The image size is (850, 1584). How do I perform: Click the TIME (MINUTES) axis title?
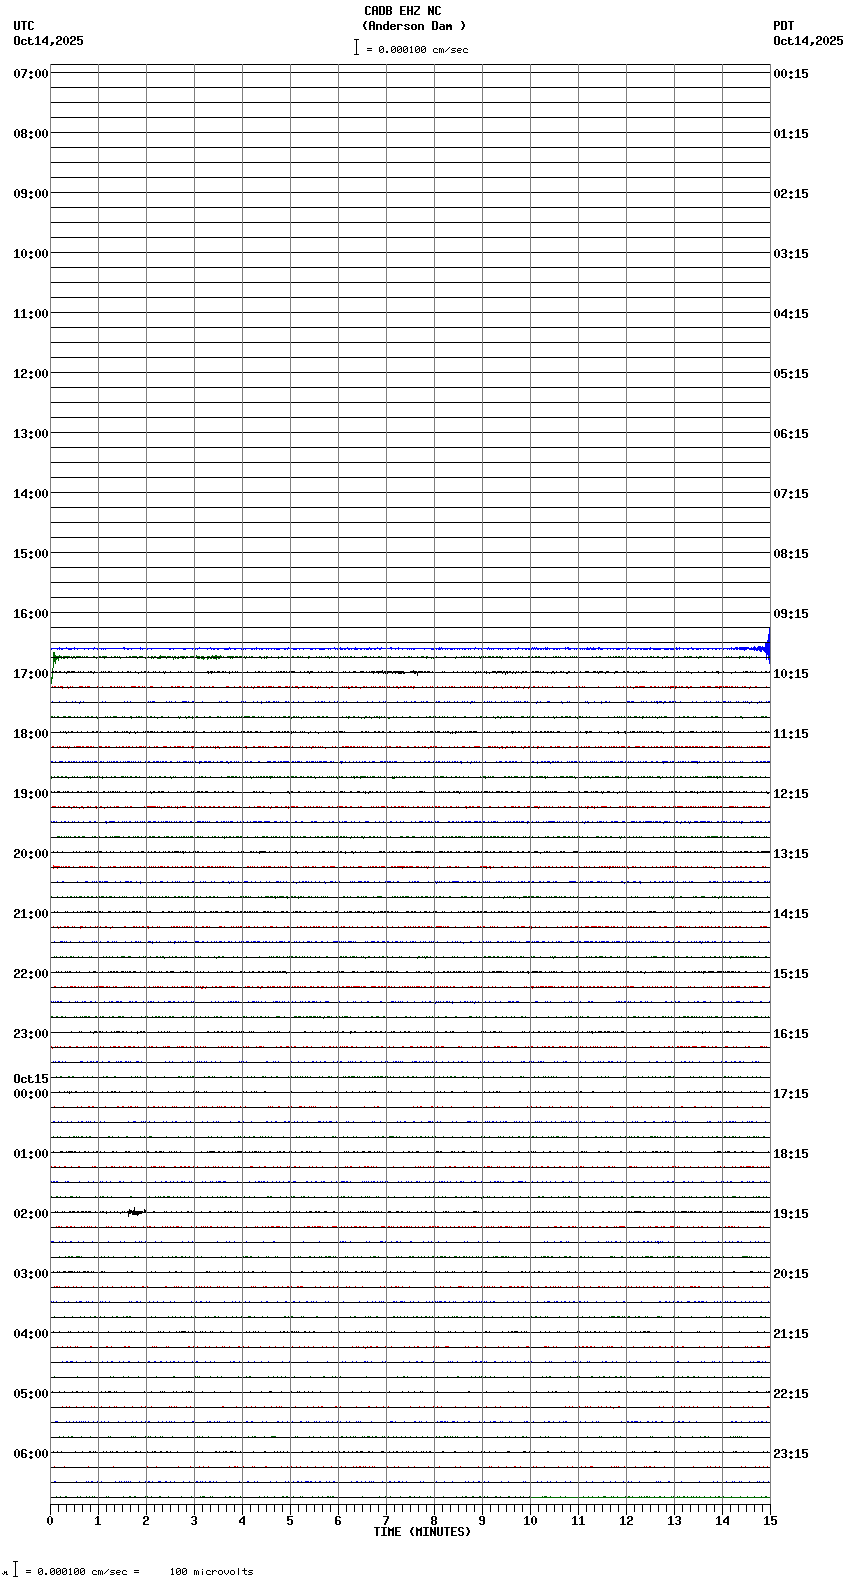coord(422,1532)
